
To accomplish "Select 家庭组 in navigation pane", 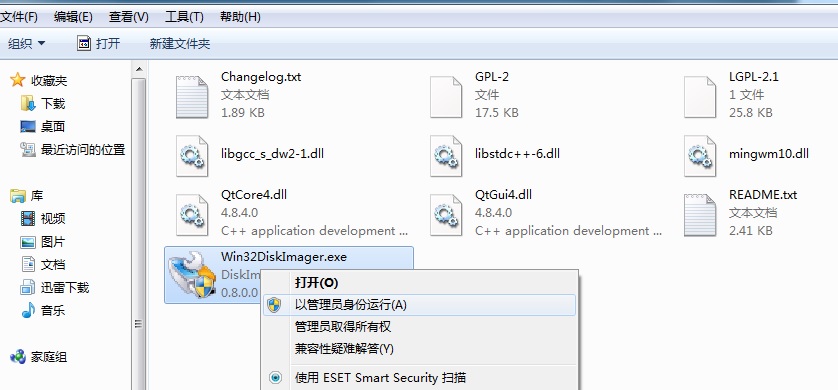I will coord(49,357).
